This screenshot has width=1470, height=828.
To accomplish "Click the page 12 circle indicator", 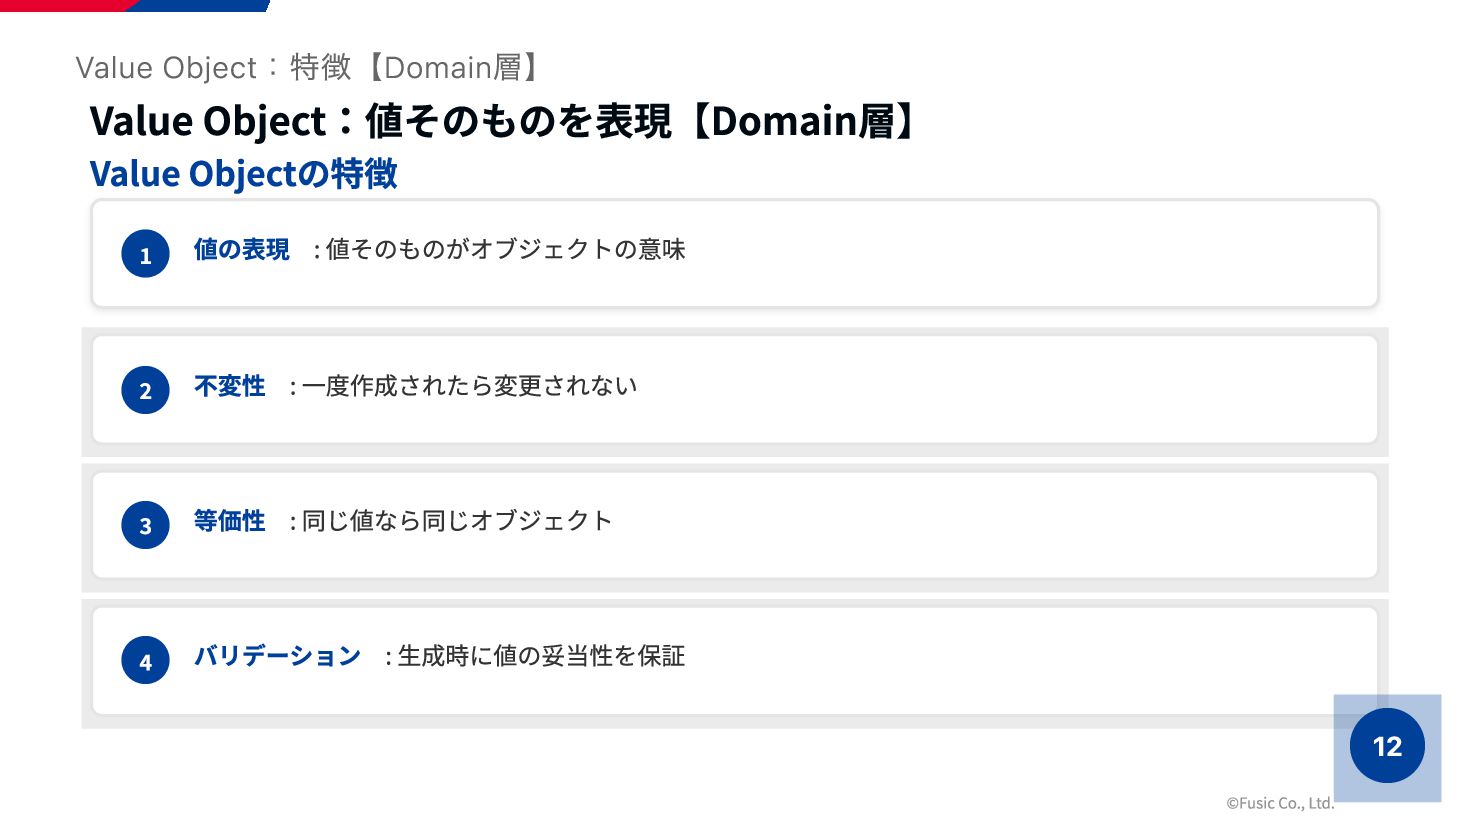I will (x=1387, y=746).
